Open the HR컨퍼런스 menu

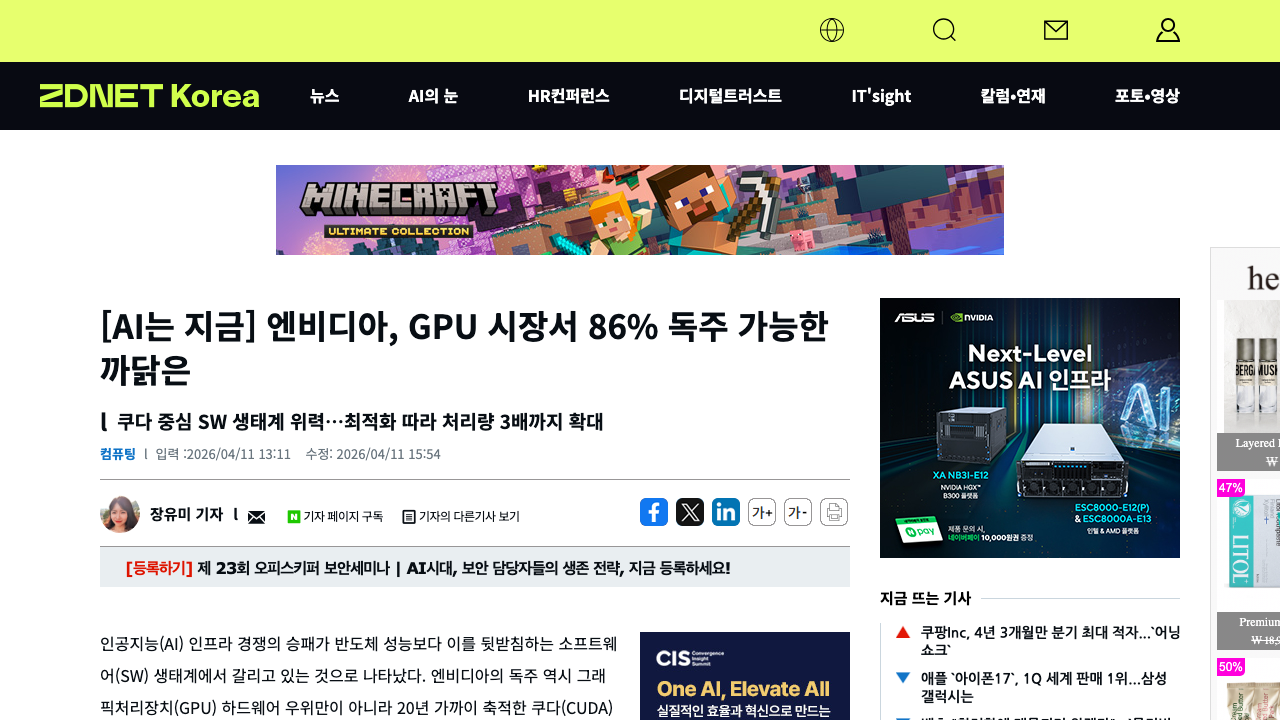point(569,96)
